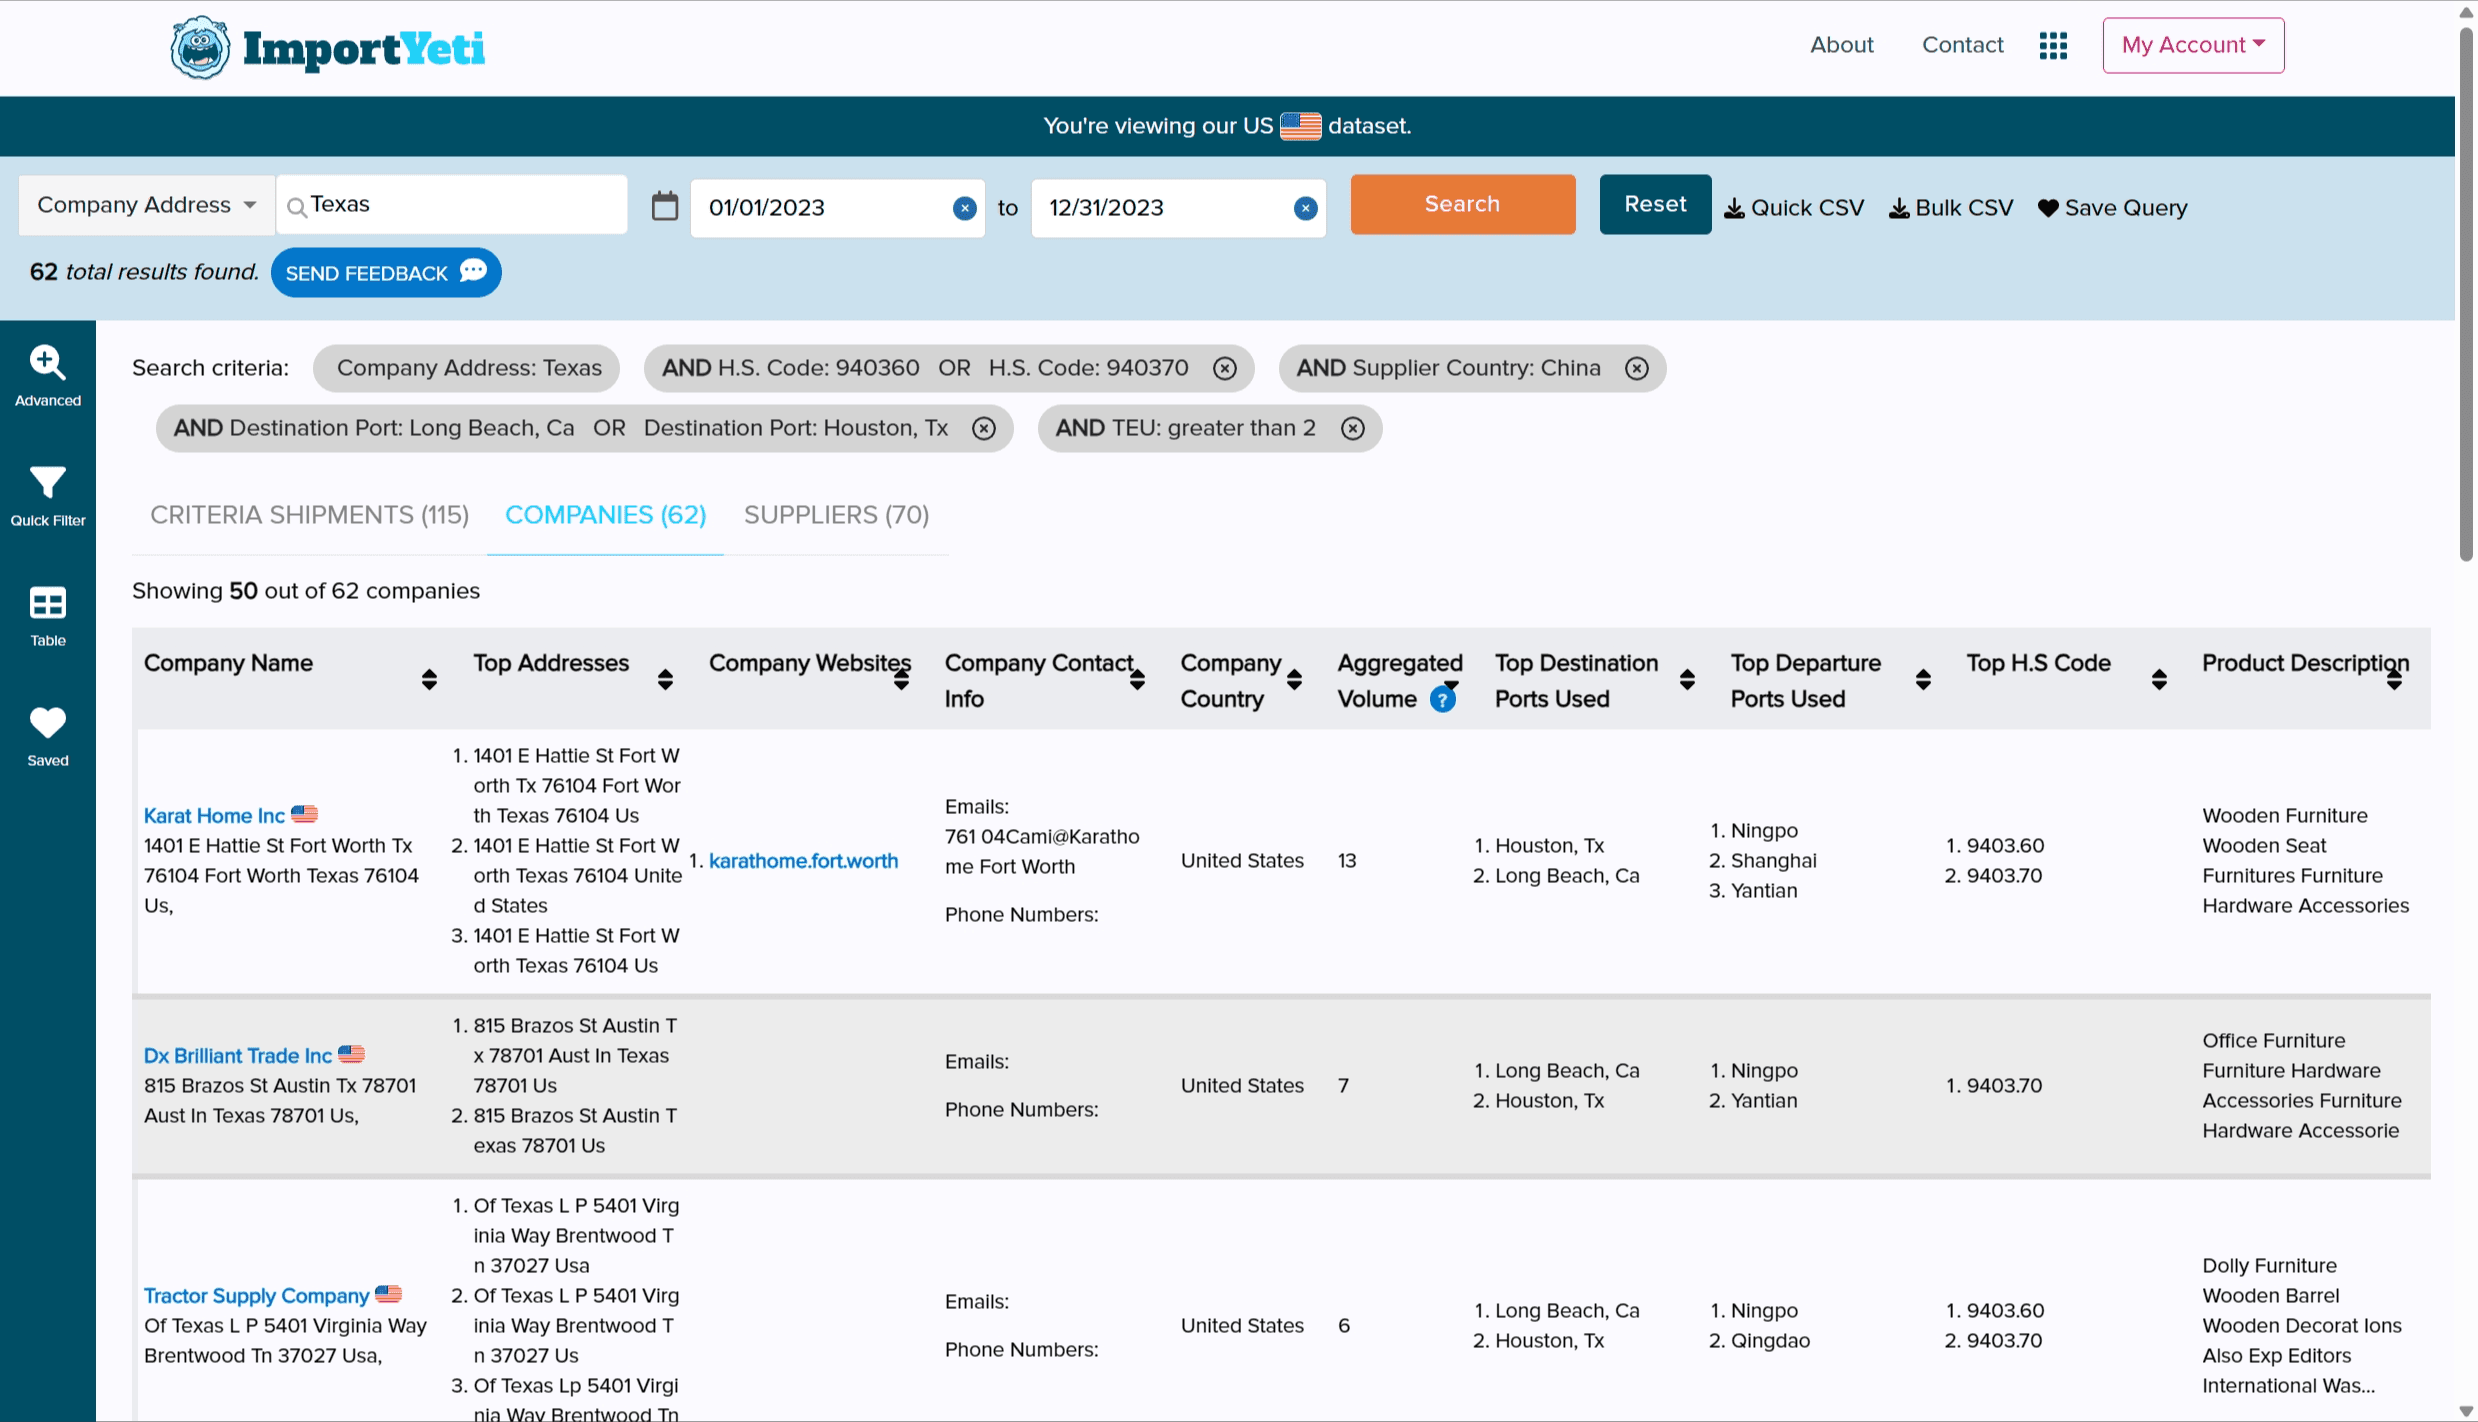Click Karat Home departure port Shanghai

1773,861
